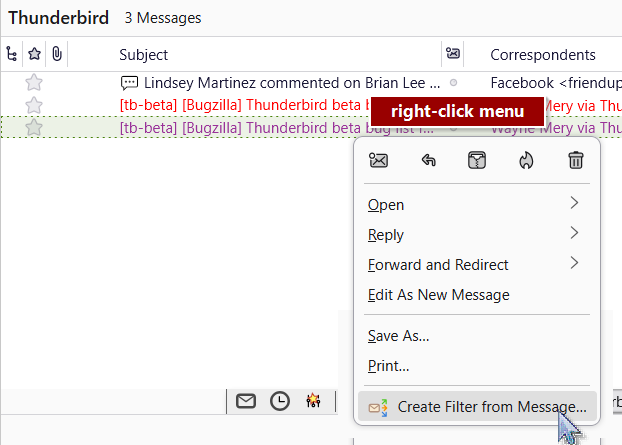
Task: Choose Edit As New Message
Action: tap(477, 295)
